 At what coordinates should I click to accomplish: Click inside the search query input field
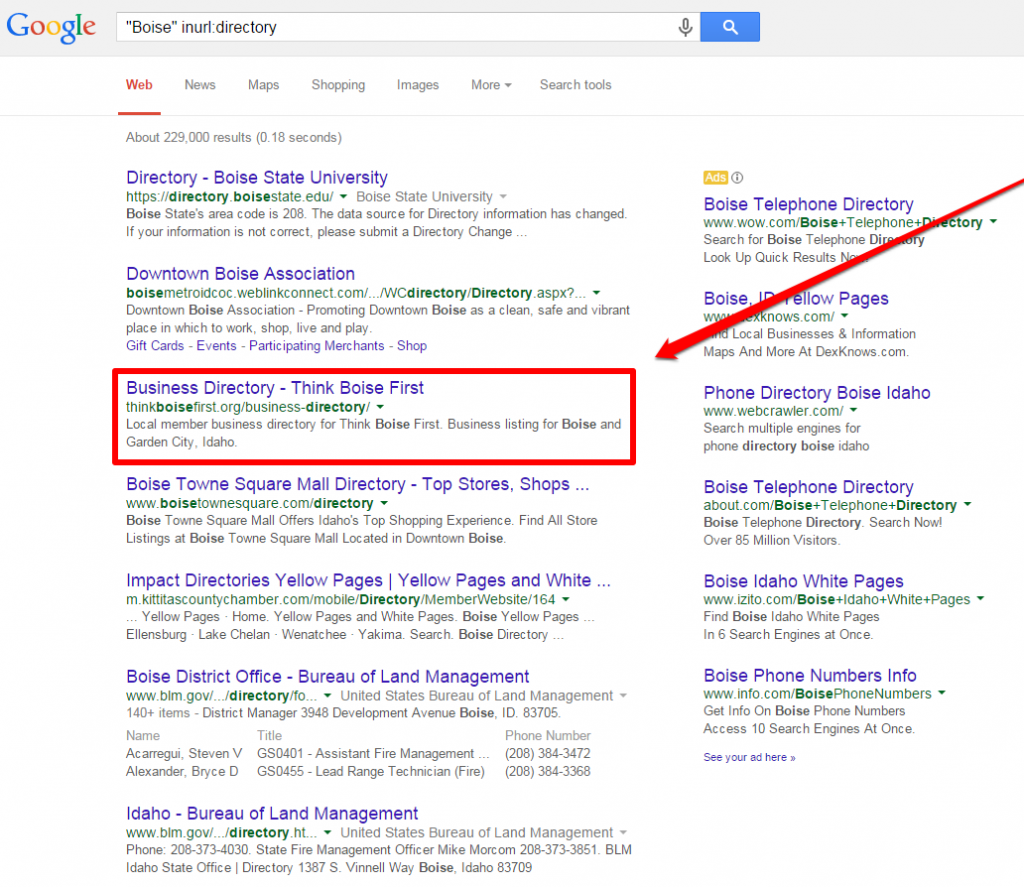pyautogui.click(x=400, y=27)
